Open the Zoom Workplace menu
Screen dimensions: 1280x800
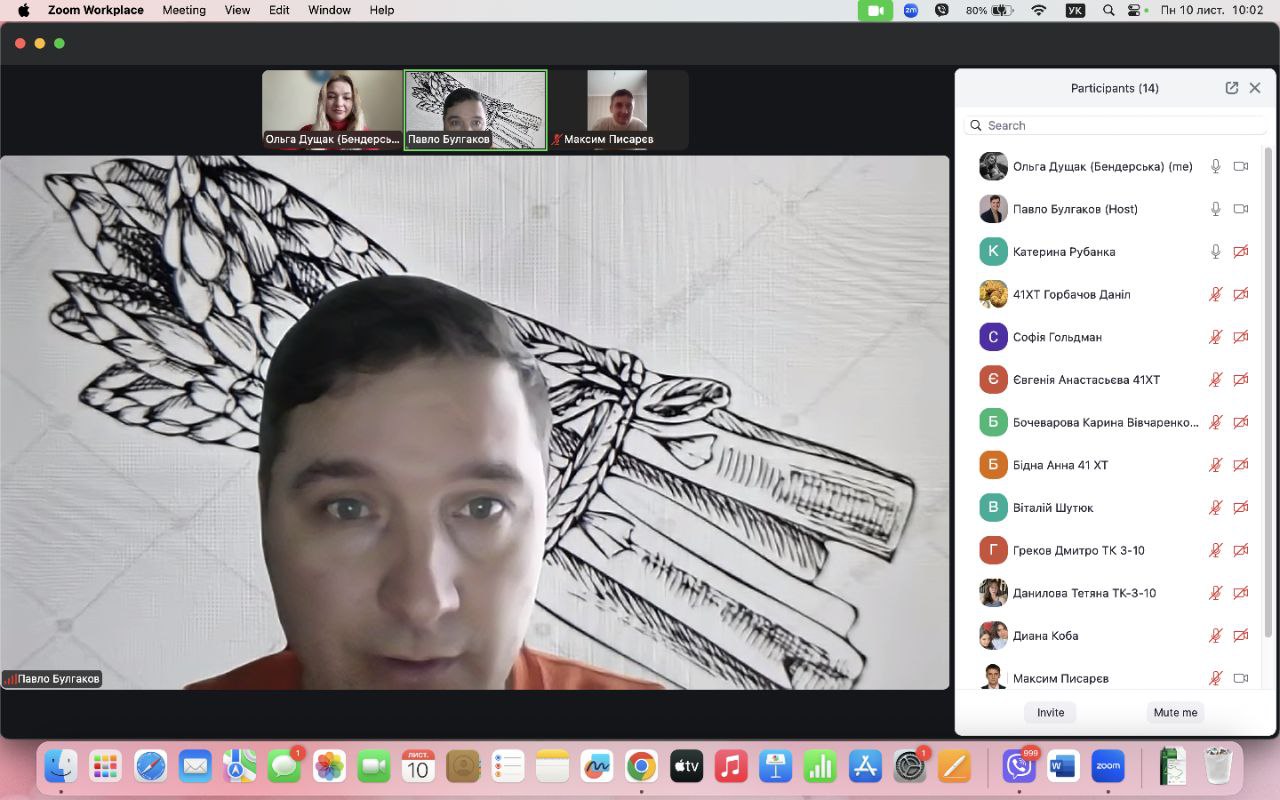coord(96,10)
